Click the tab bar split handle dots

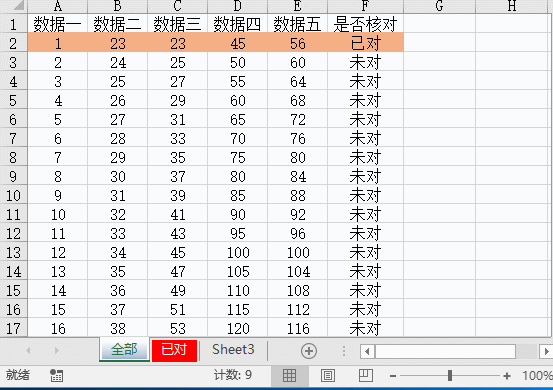pos(344,351)
